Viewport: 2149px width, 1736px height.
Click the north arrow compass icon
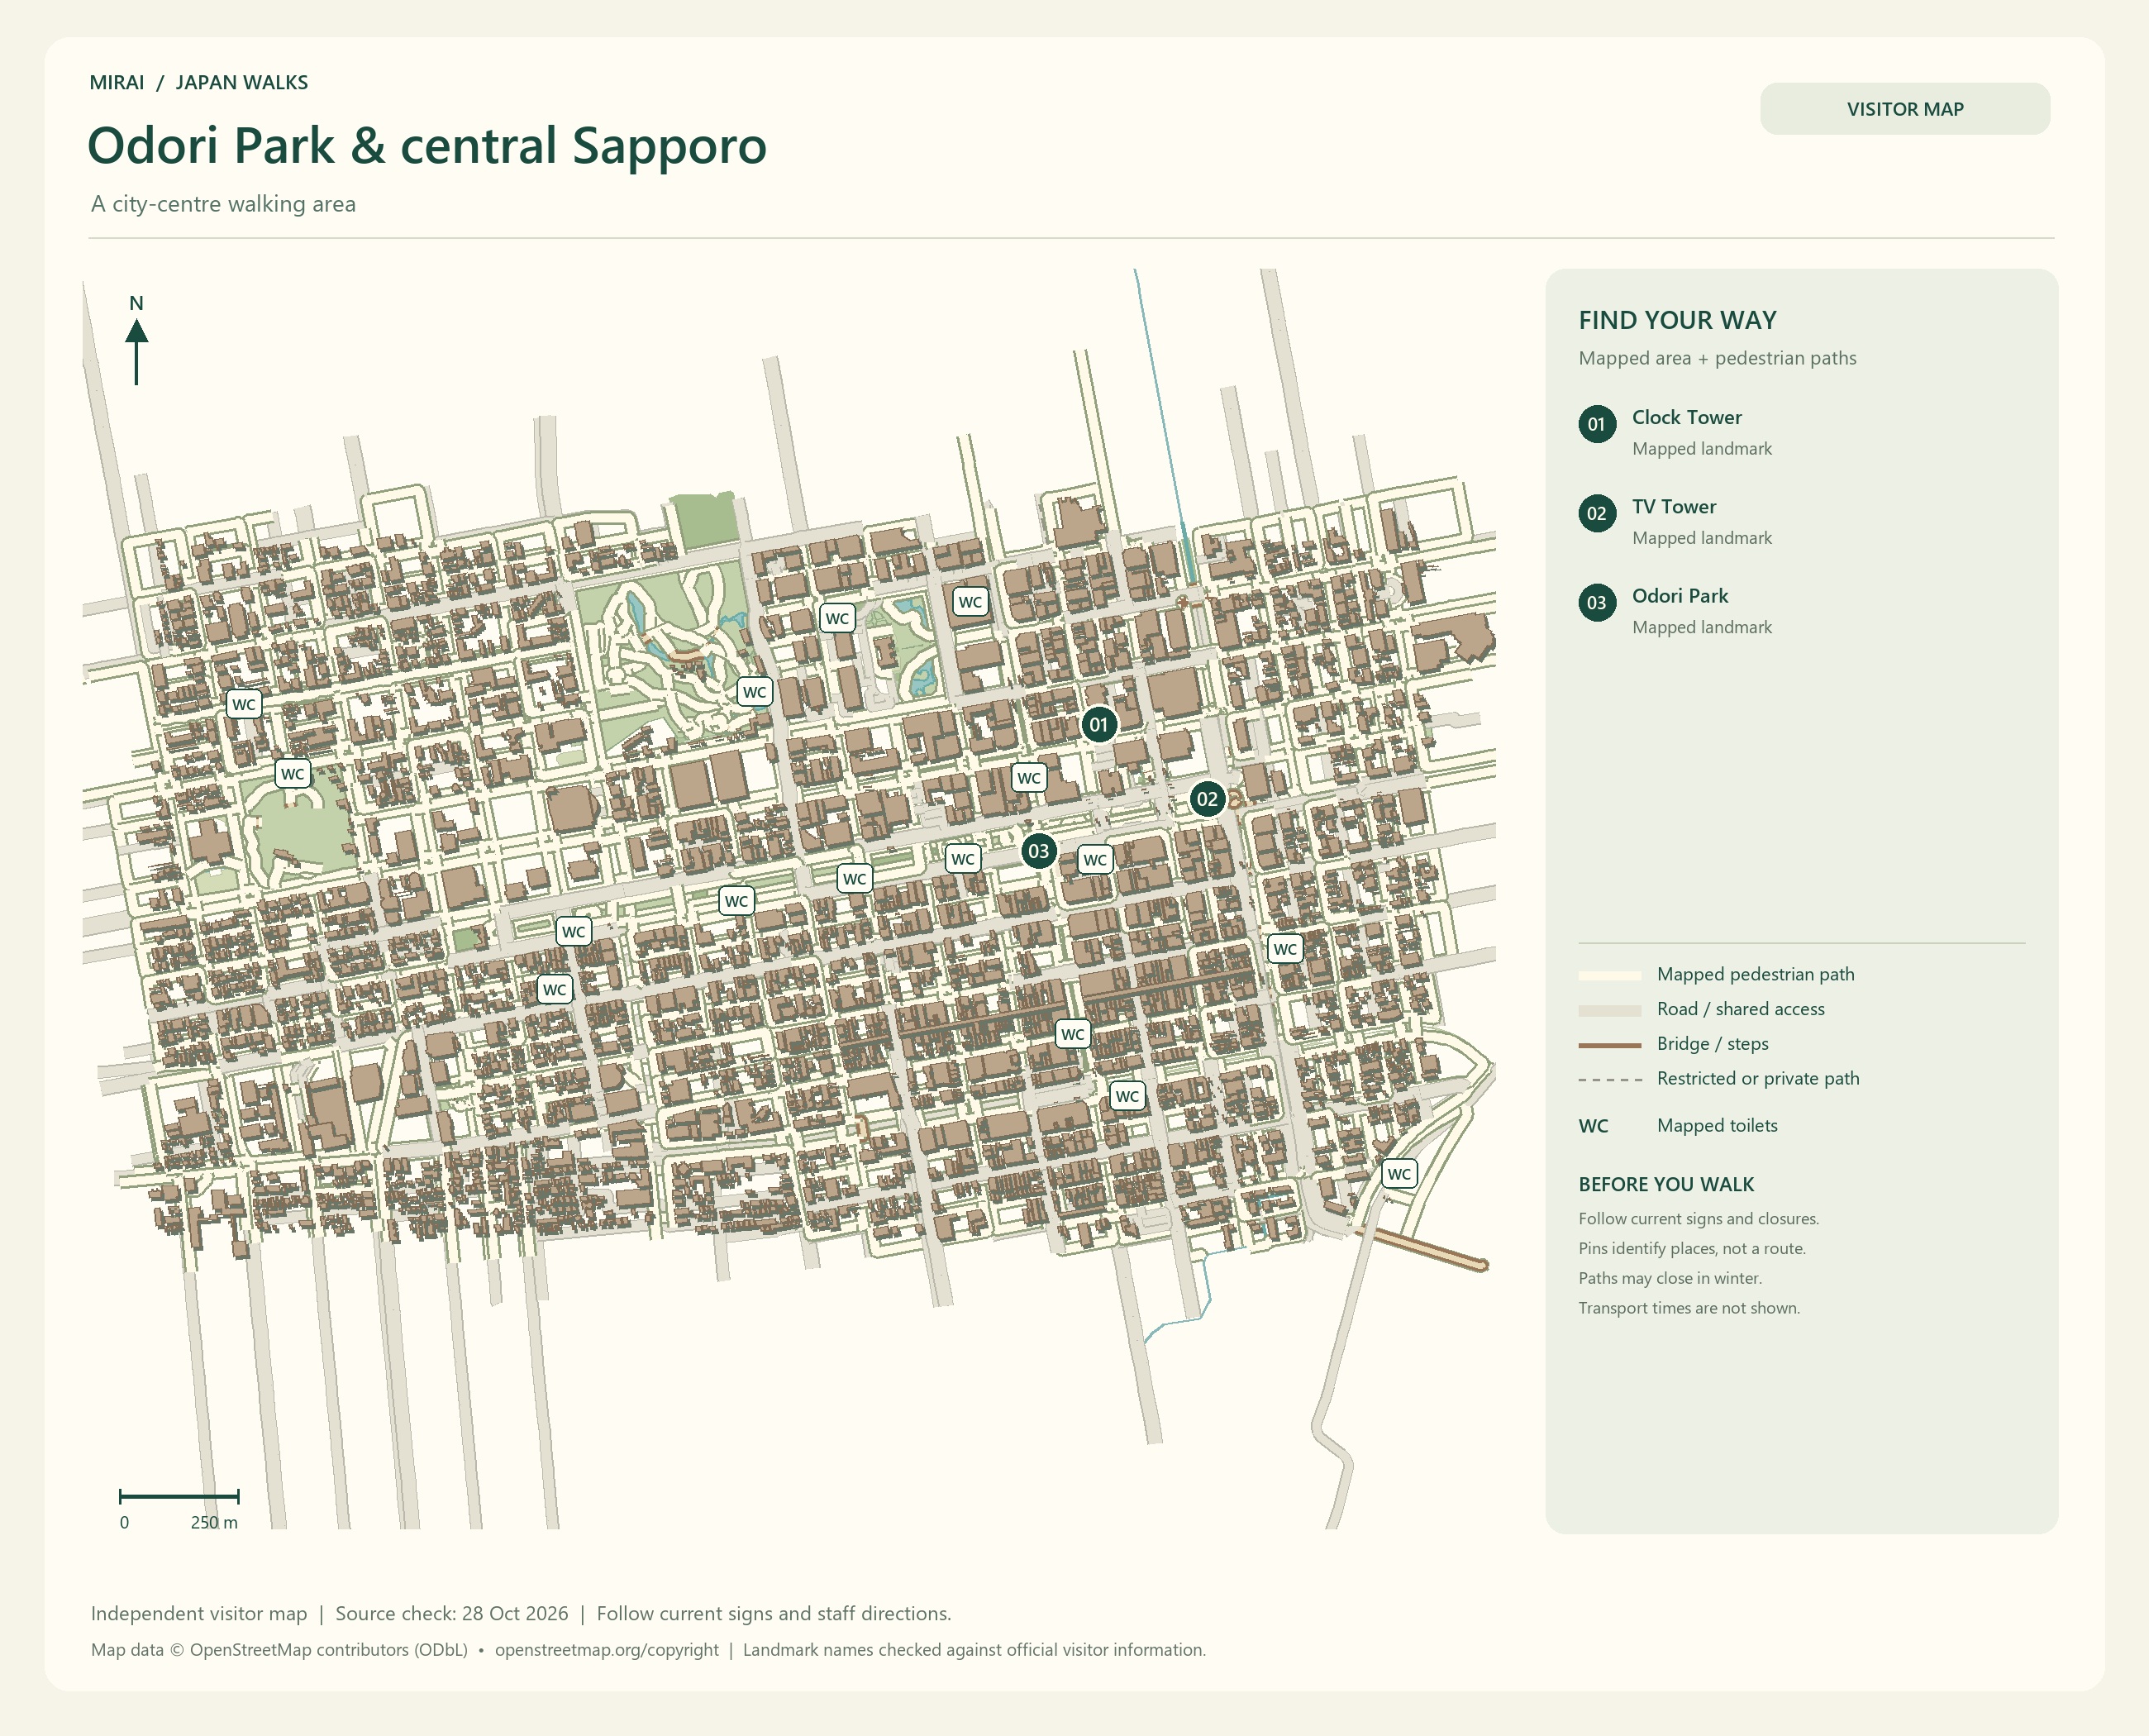pyautogui.click(x=137, y=340)
